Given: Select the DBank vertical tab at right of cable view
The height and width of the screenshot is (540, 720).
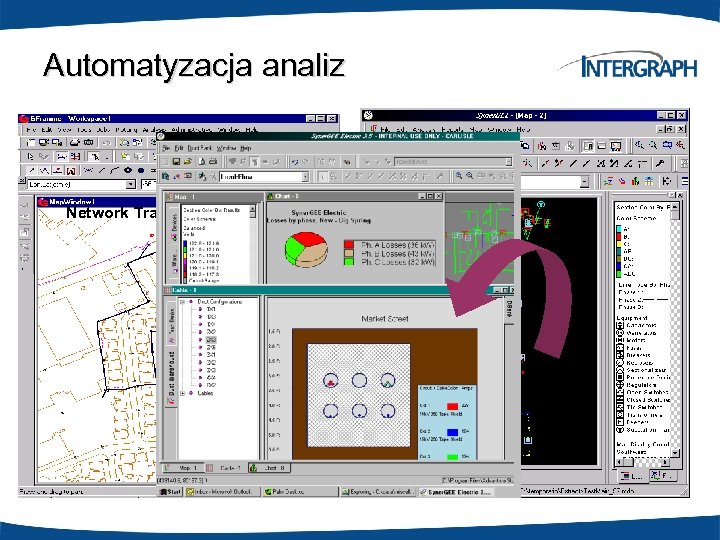Looking at the screenshot, I should coord(509,309).
